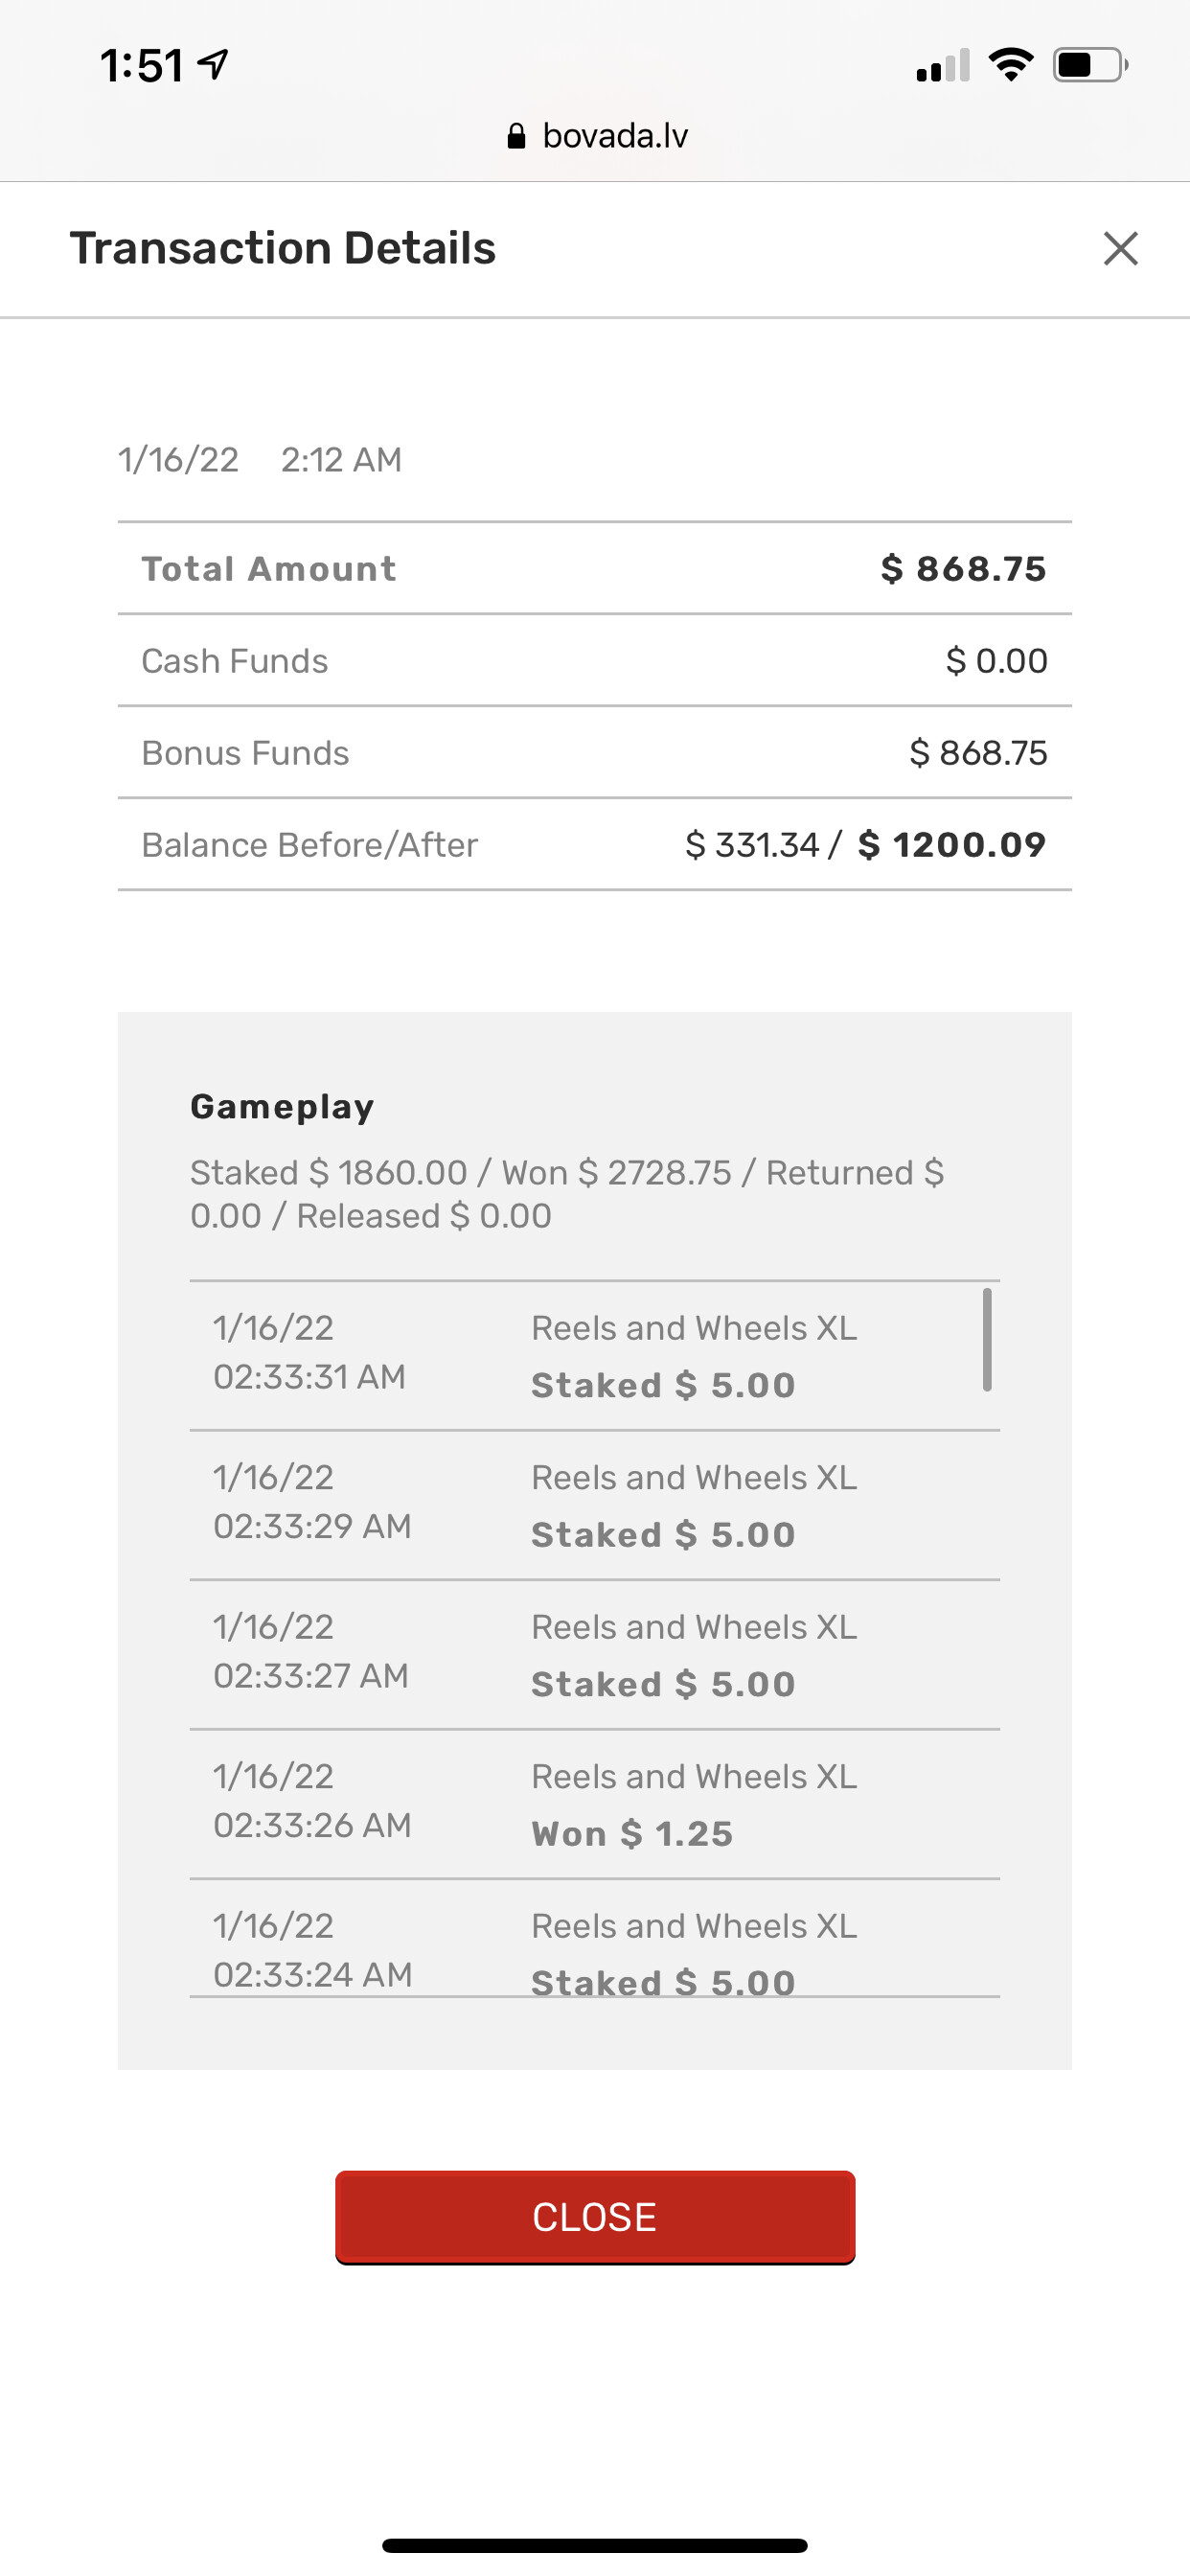Click the Balance Before/After row
Image resolution: width=1190 pixels, height=2576 pixels.
pos(594,844)
